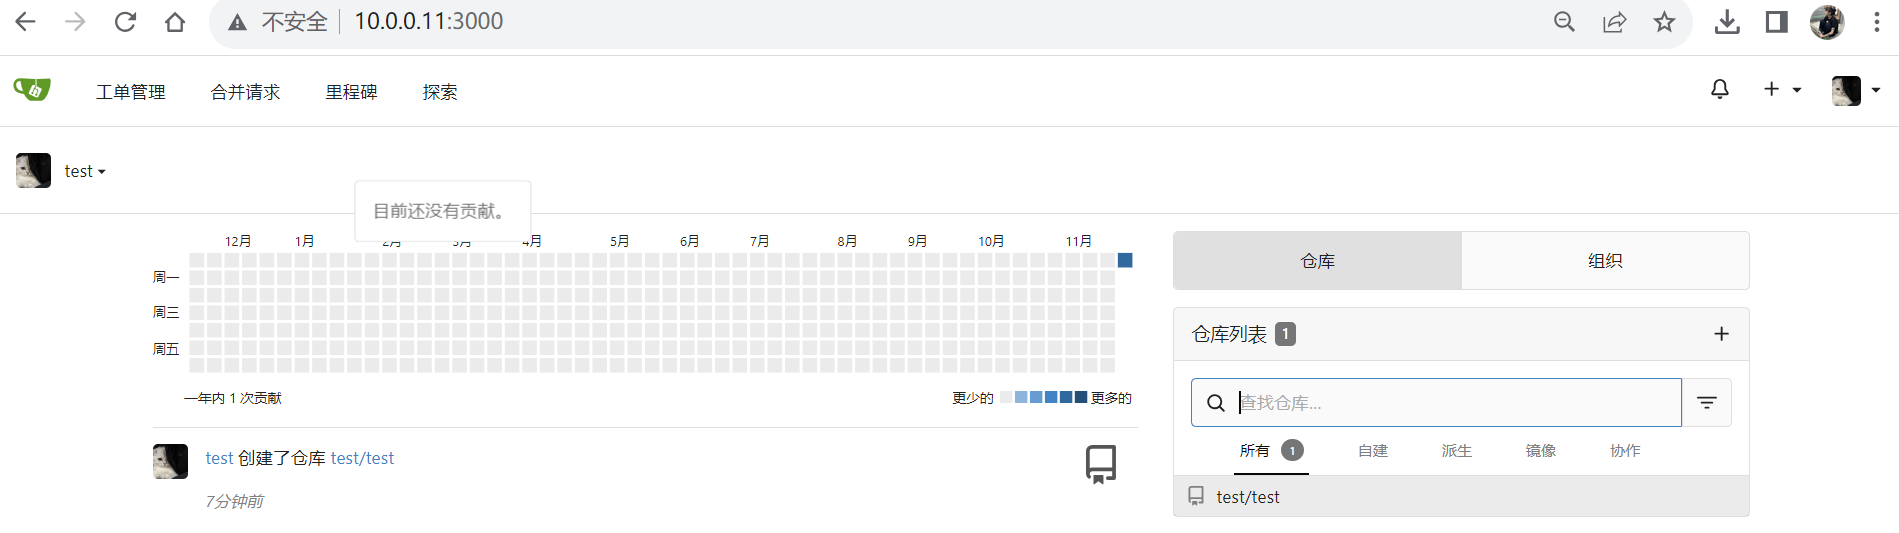Viewport: 1899px width, 533px height.
Task: Open the test/test repository in feed
Action: (x=362, y=458)
